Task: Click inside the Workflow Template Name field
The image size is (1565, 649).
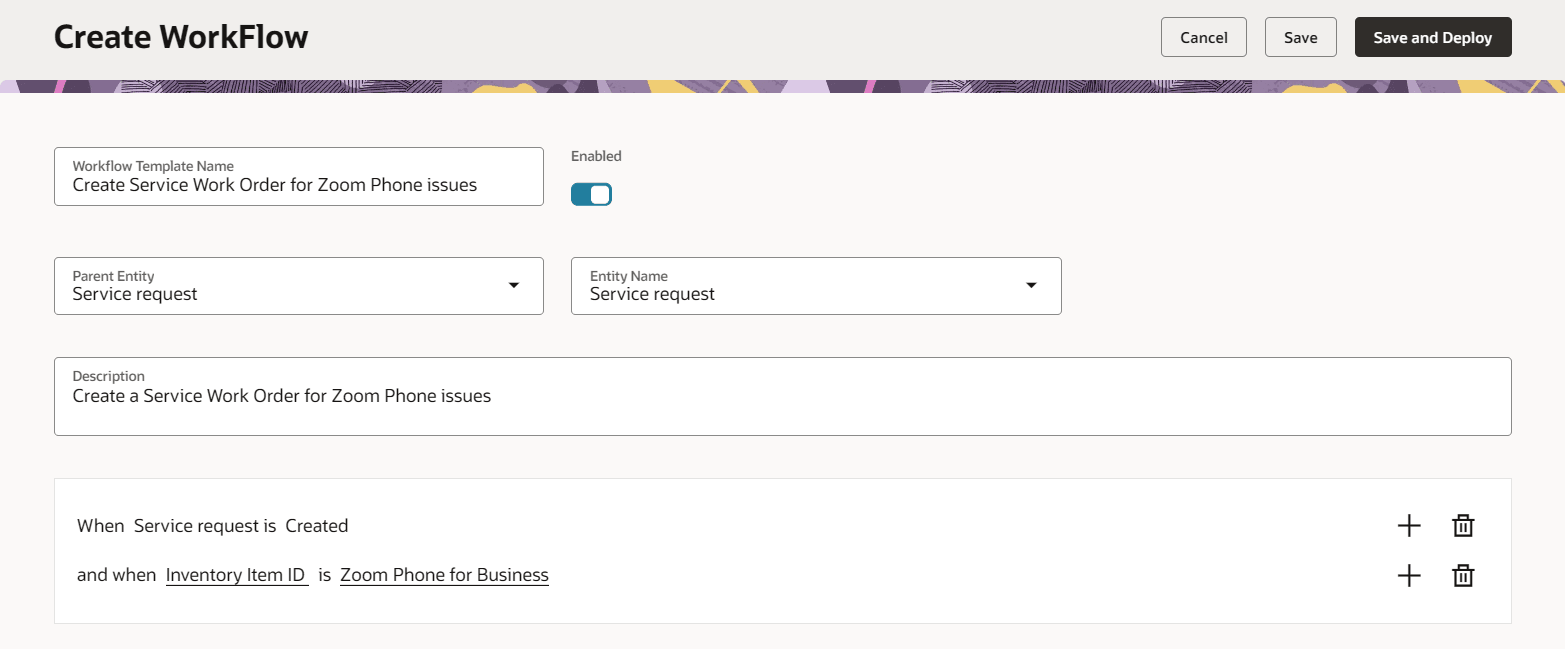Action: coord(298,184)
